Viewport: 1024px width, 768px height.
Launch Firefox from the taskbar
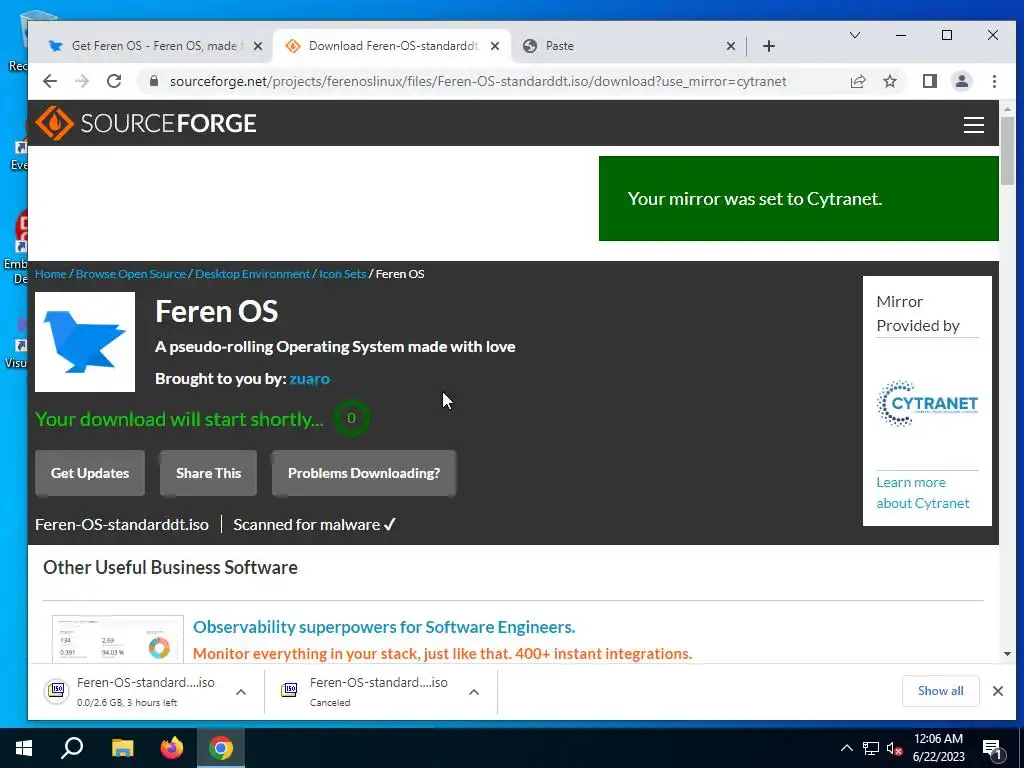[172, 748]
